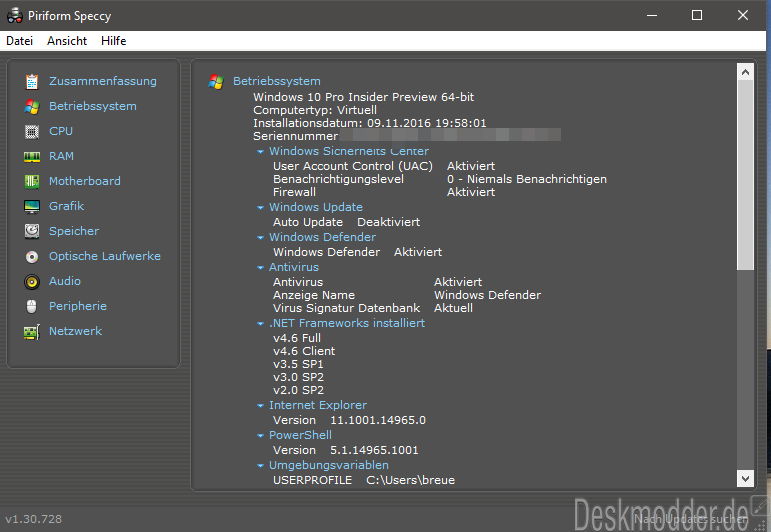The height and width of the screenshot is (532, 771).
Task: Click the Betriebssystem heading in main panel
Action: pyautogui.click(x=277, y=81)
